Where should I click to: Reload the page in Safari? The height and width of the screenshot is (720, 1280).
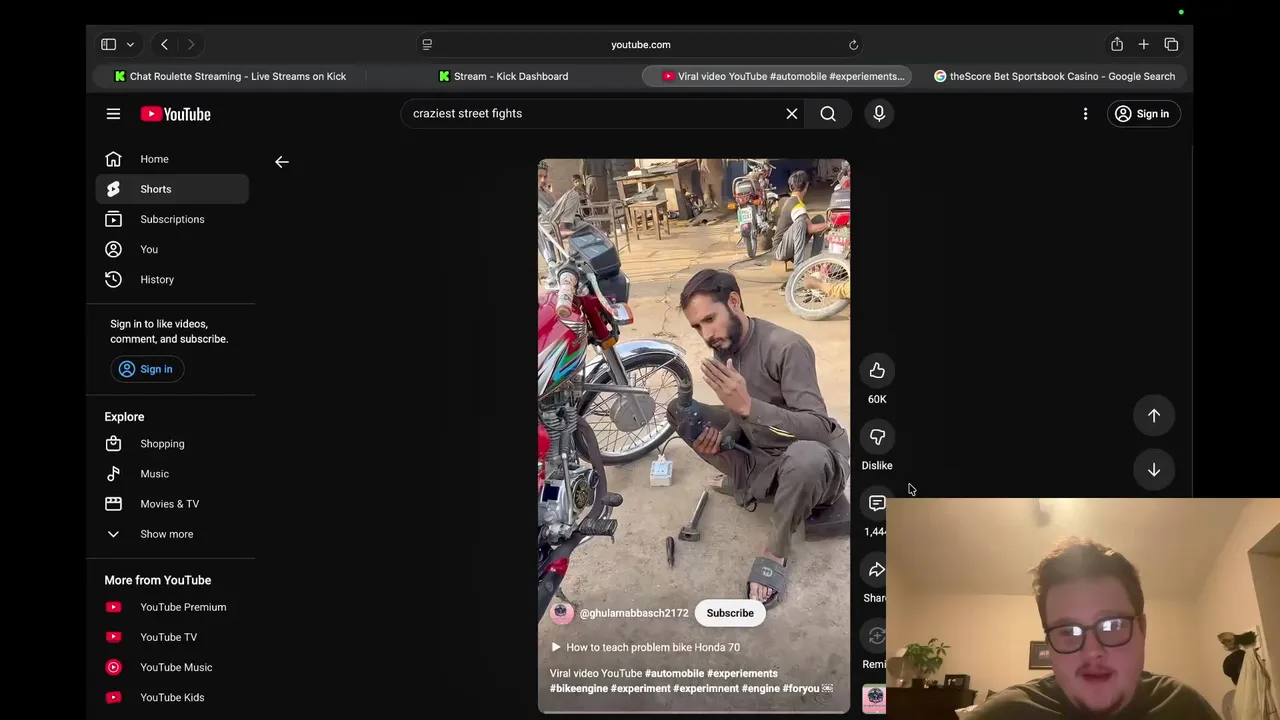pyautogui.click(x=853, y=45)
